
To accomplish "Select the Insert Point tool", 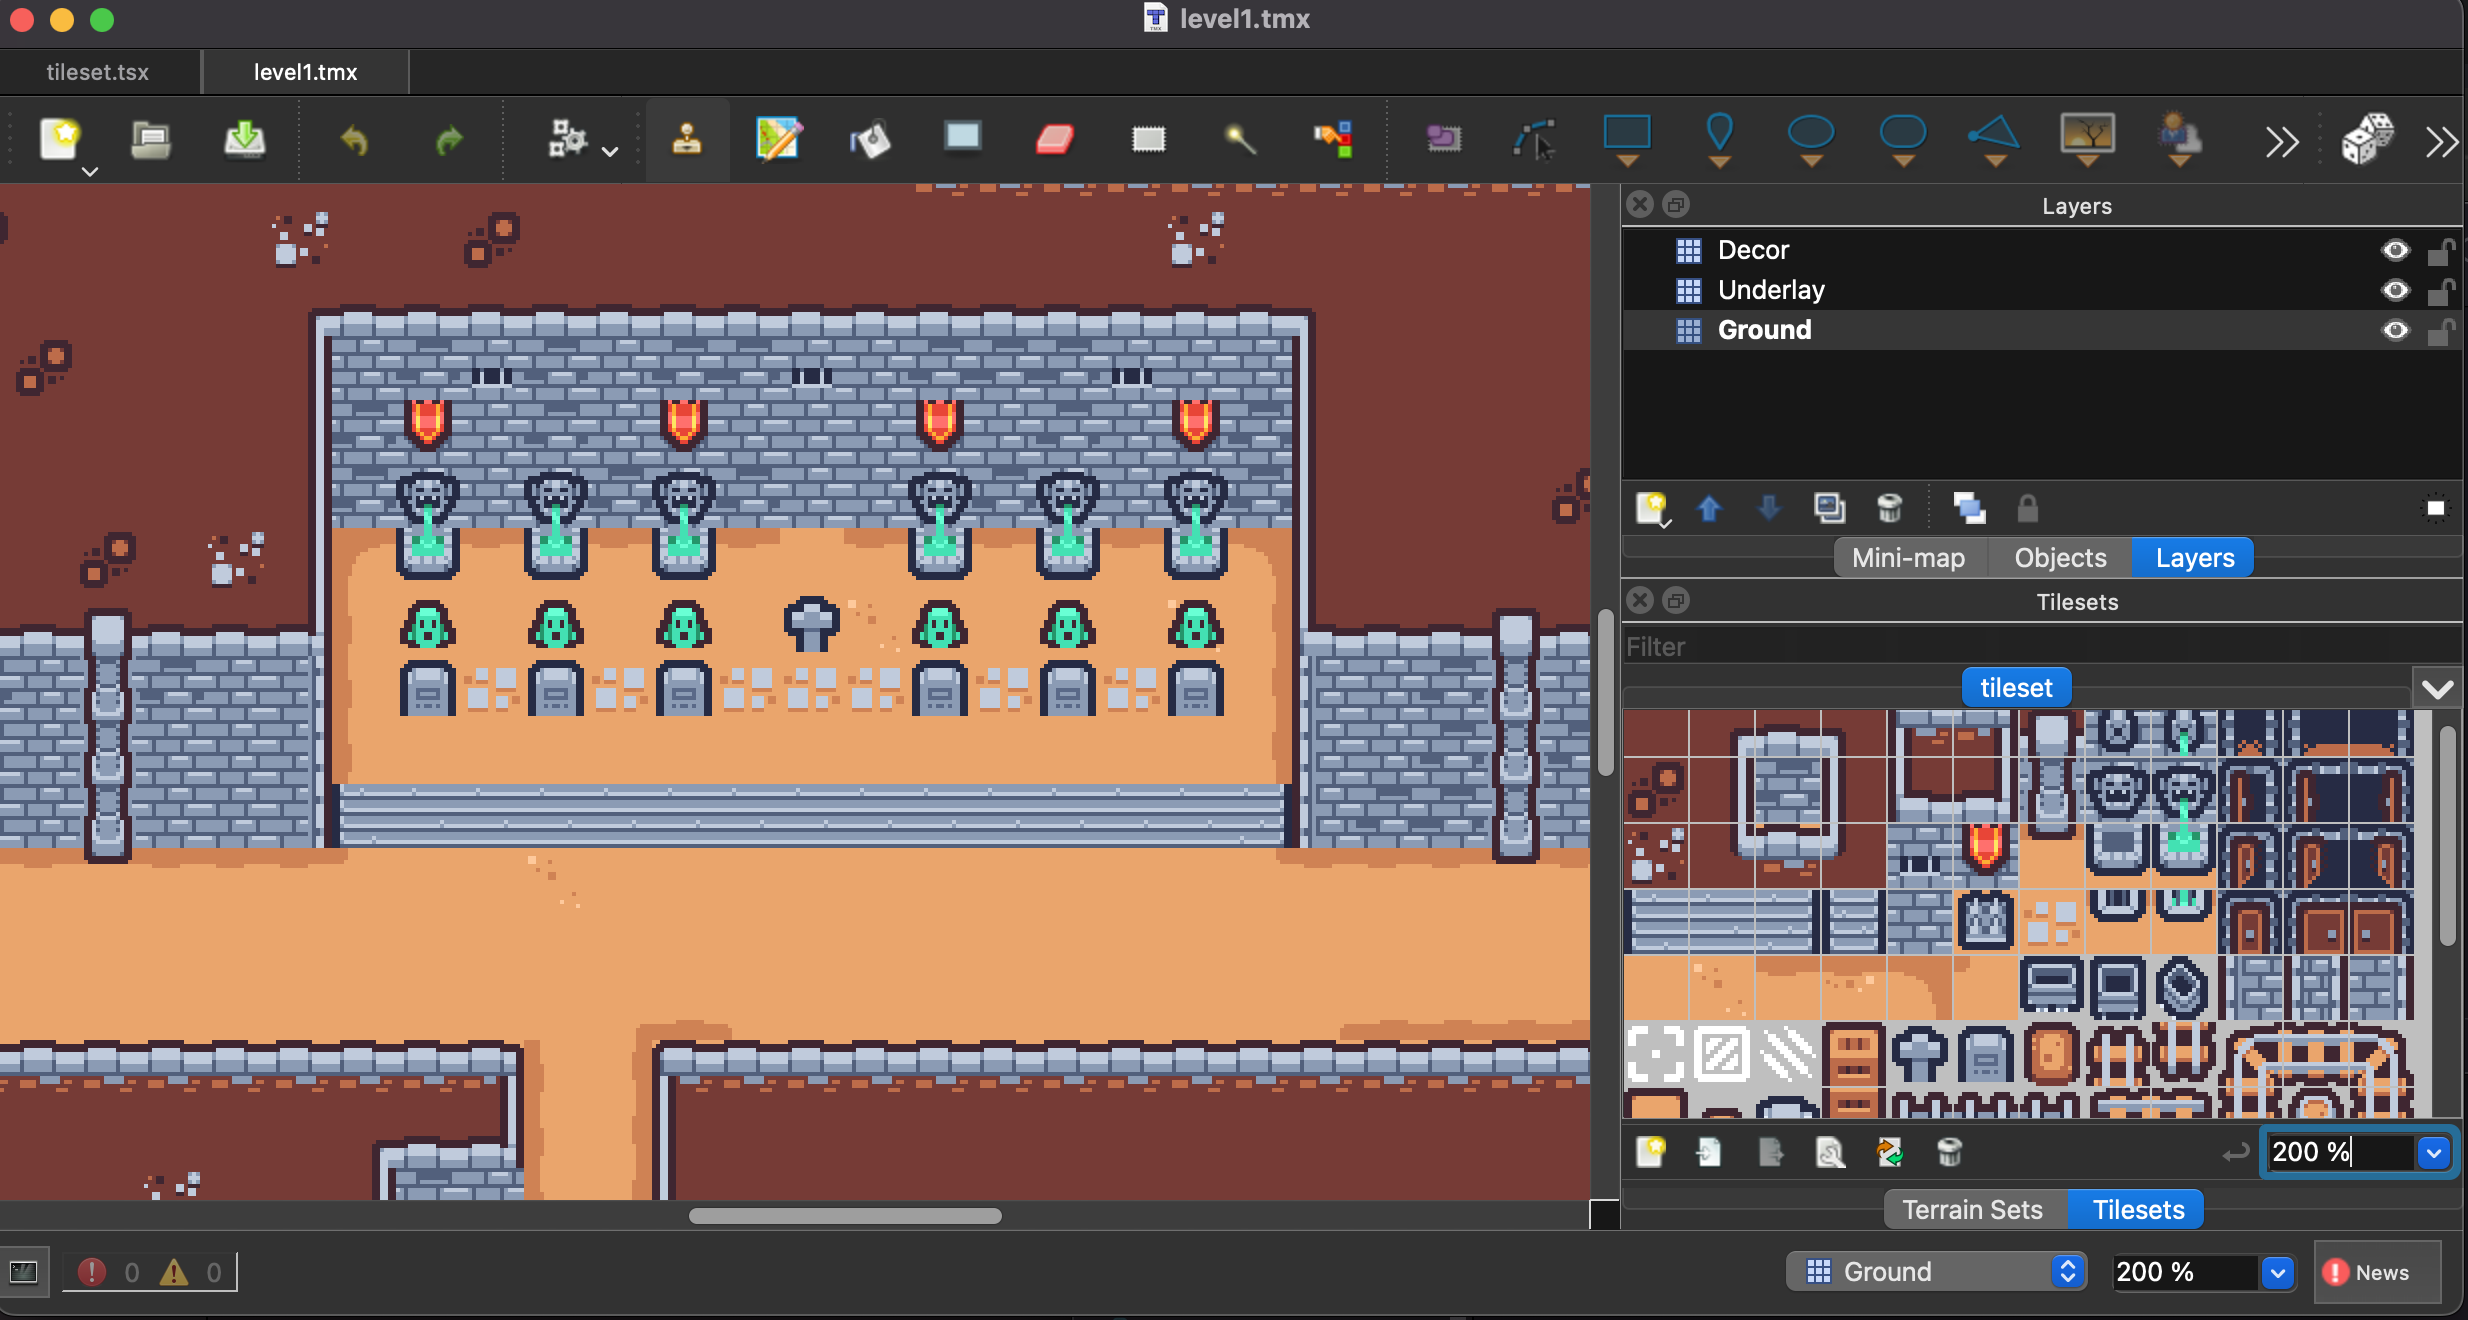I will (1719, 139).
